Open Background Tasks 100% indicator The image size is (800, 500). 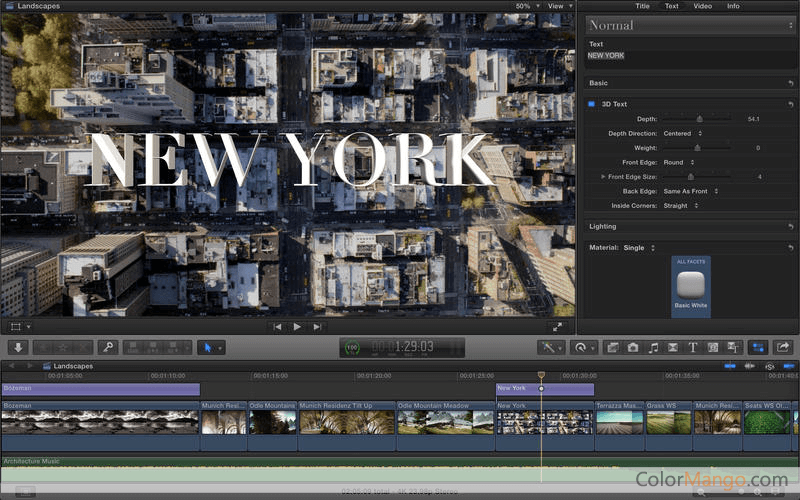pyautogui.click(x=352, y=348)
